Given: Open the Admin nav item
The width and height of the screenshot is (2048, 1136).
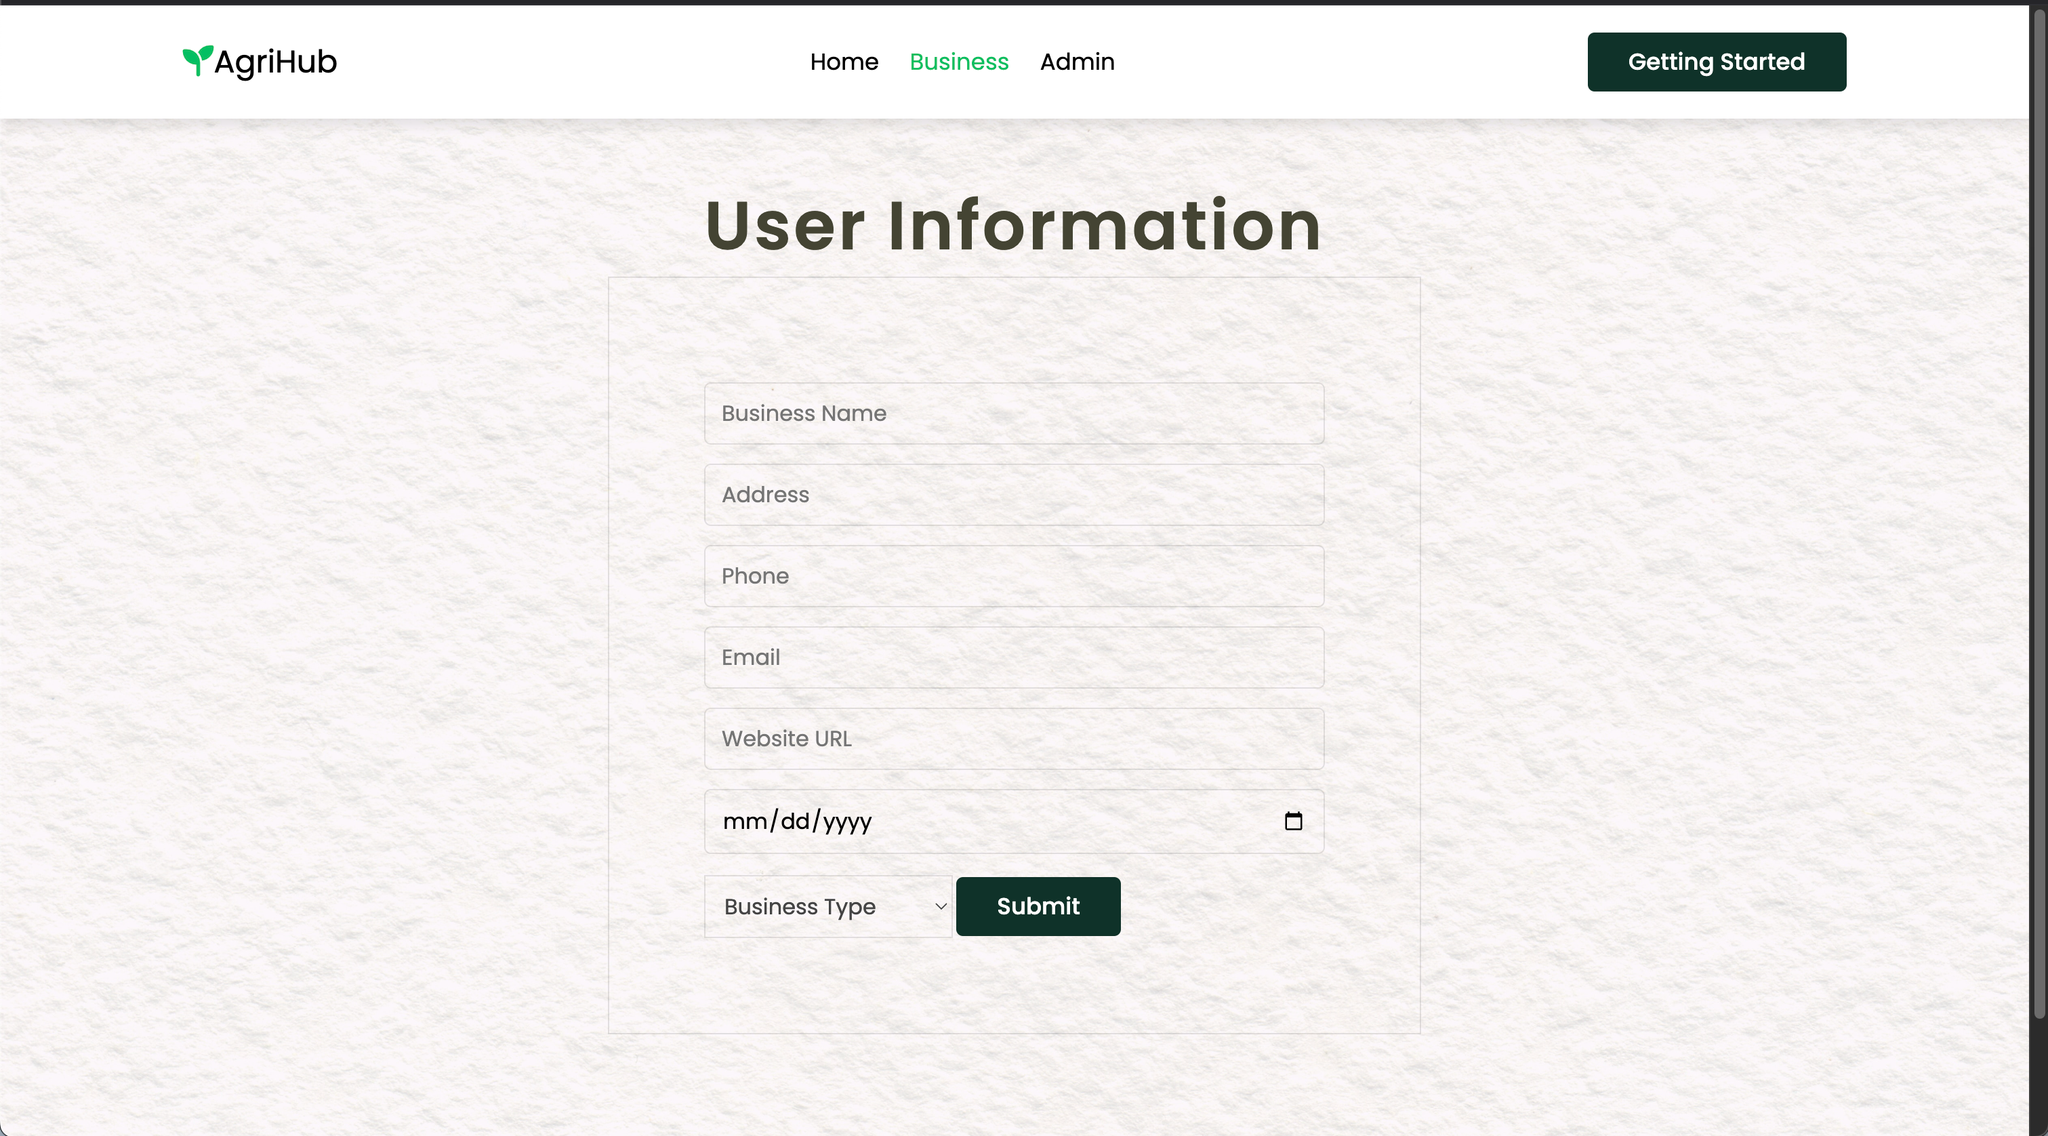Looking at the screenshot, I should (1076, 62).
